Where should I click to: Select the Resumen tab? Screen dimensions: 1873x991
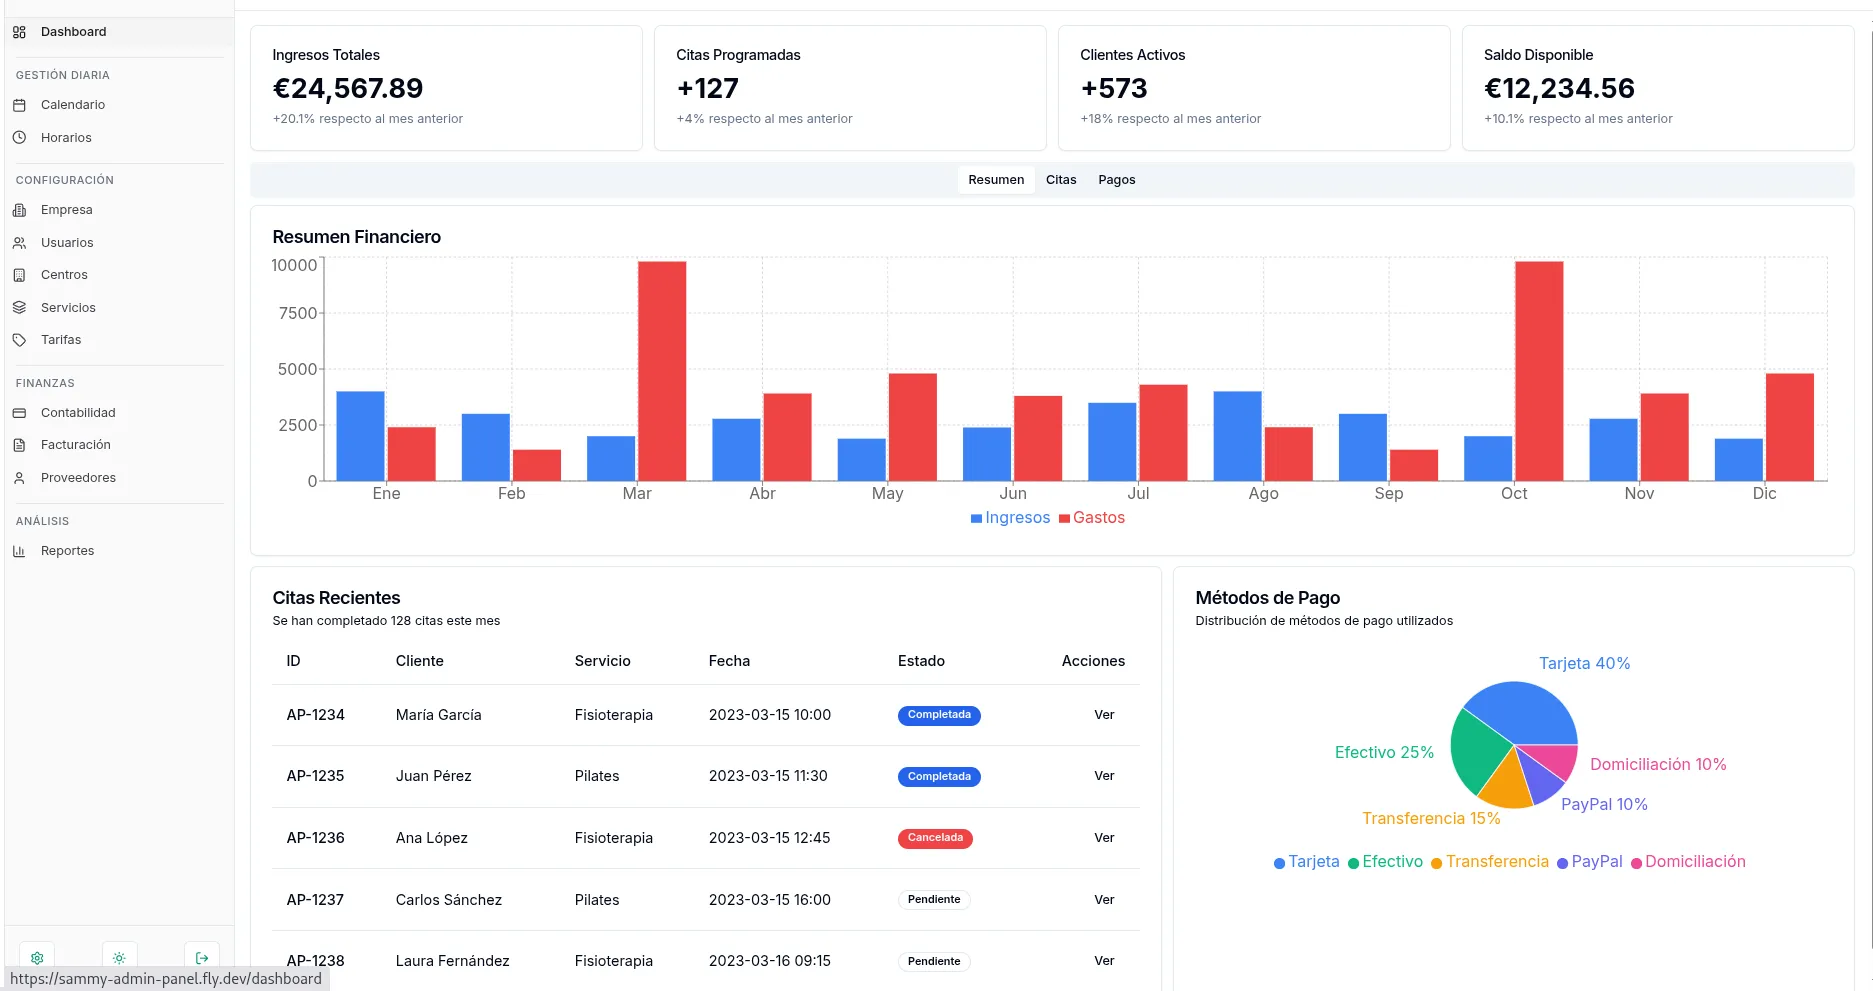[x=995, y=180]
